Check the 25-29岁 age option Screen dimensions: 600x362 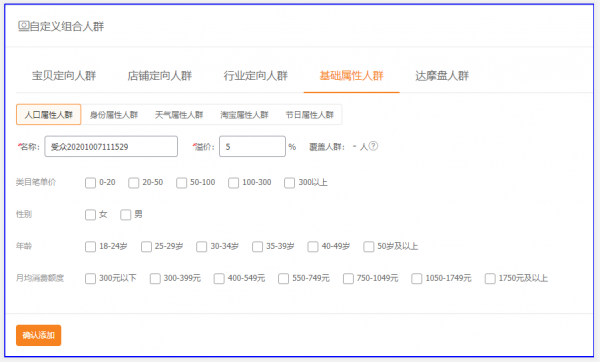pyautogui.click(x=146, y=246)
